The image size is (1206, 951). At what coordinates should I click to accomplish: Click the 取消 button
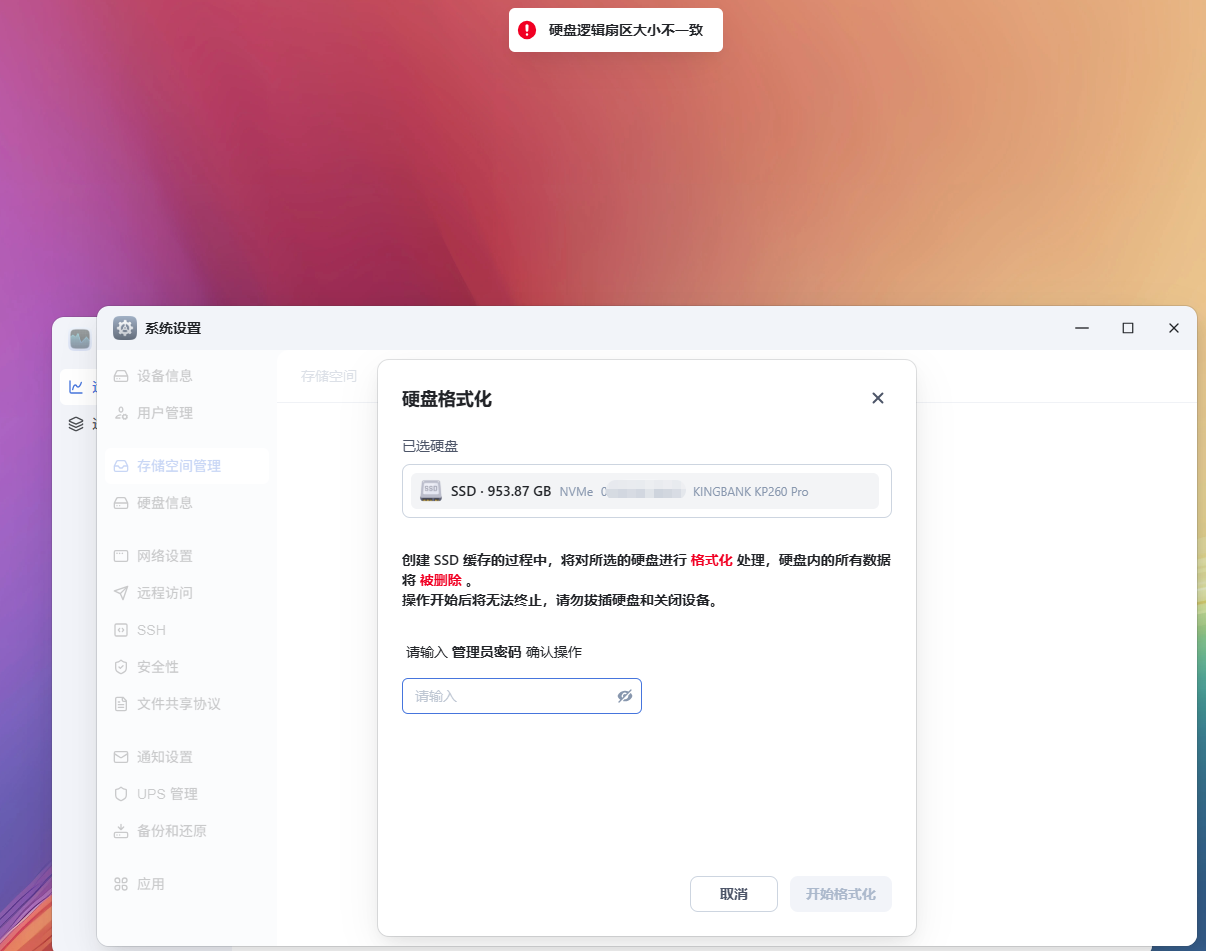tap(734, 894)
